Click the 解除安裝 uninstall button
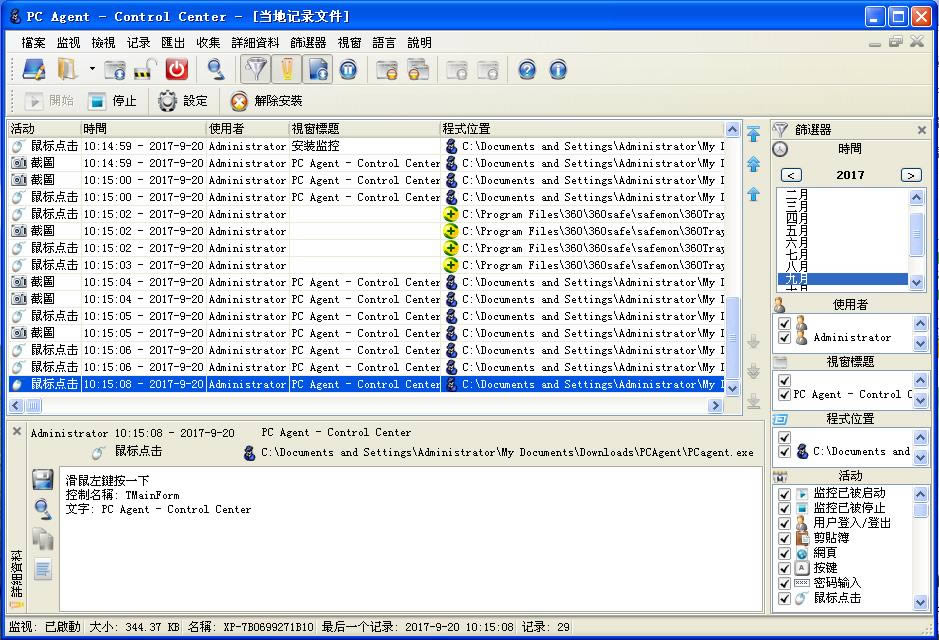Screen dimensions: 939x640 266,101
